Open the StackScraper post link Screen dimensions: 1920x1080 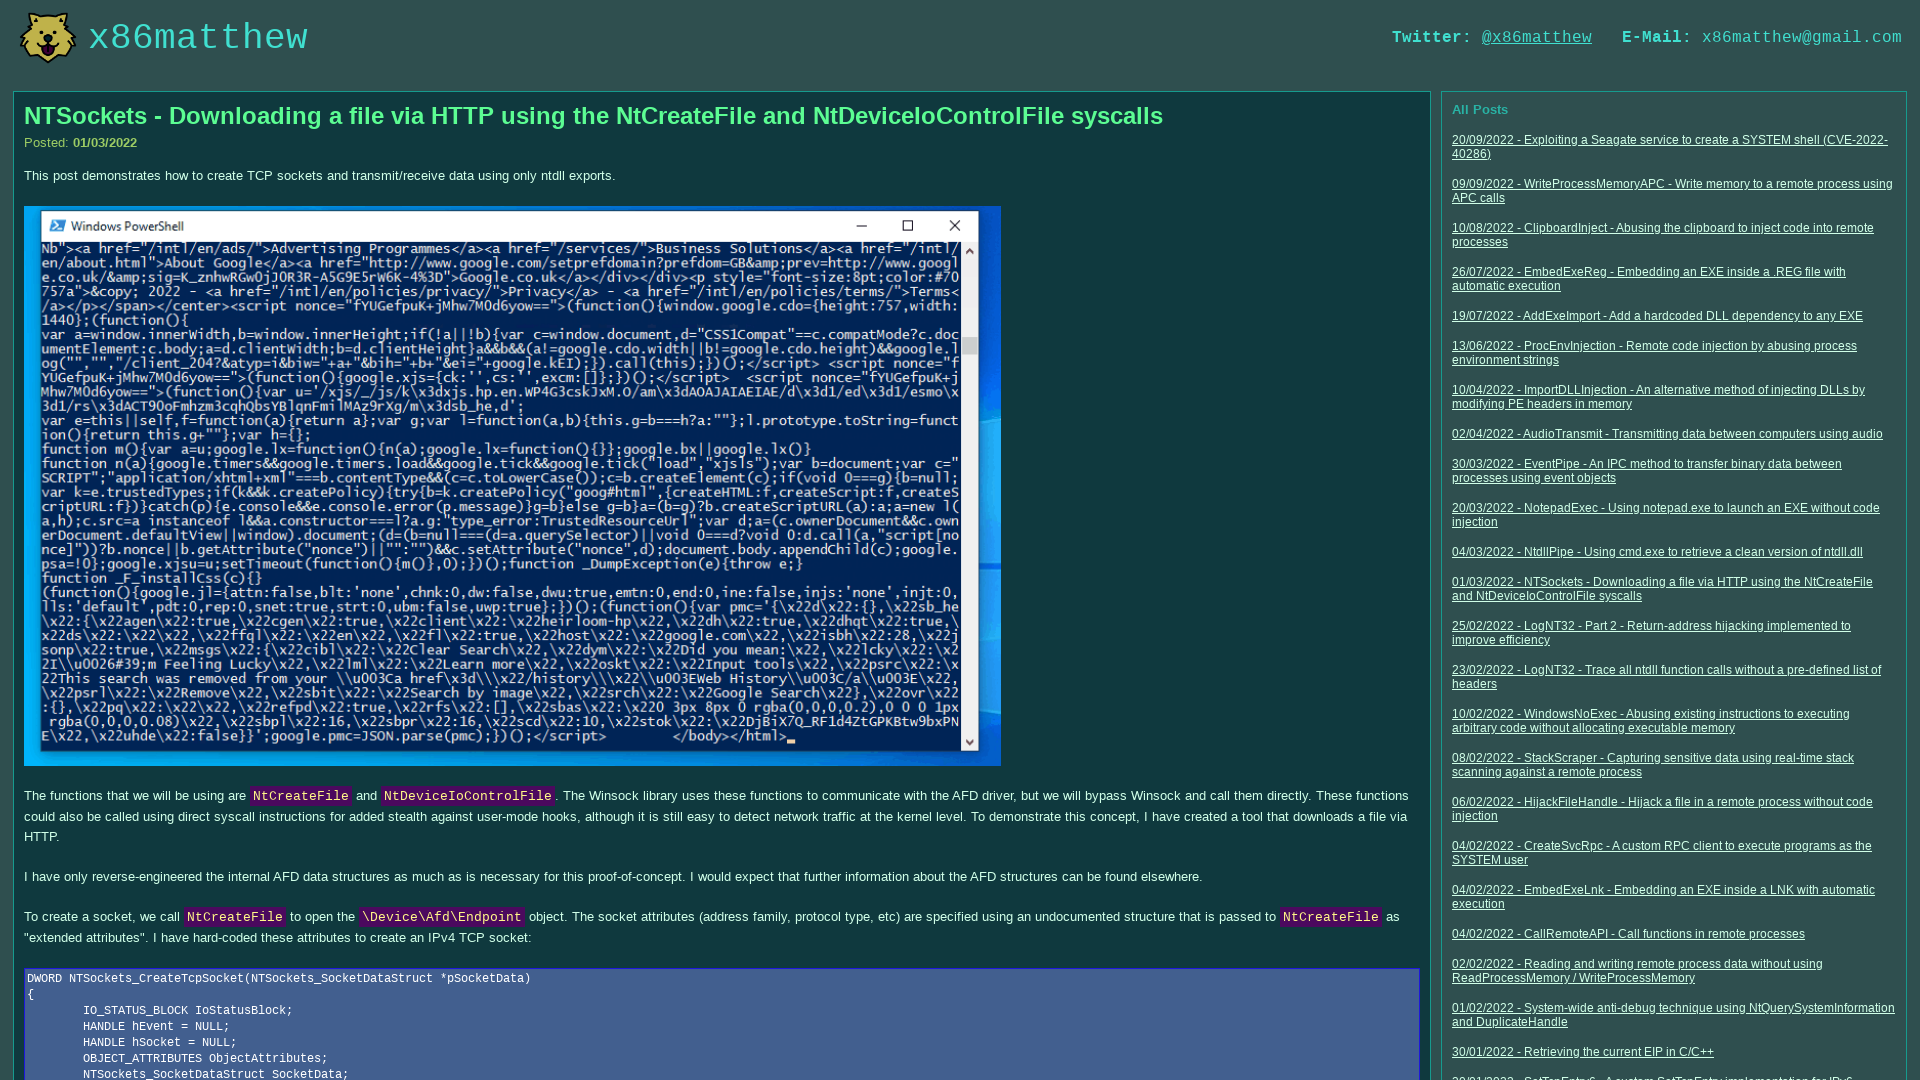(1652, 765)
